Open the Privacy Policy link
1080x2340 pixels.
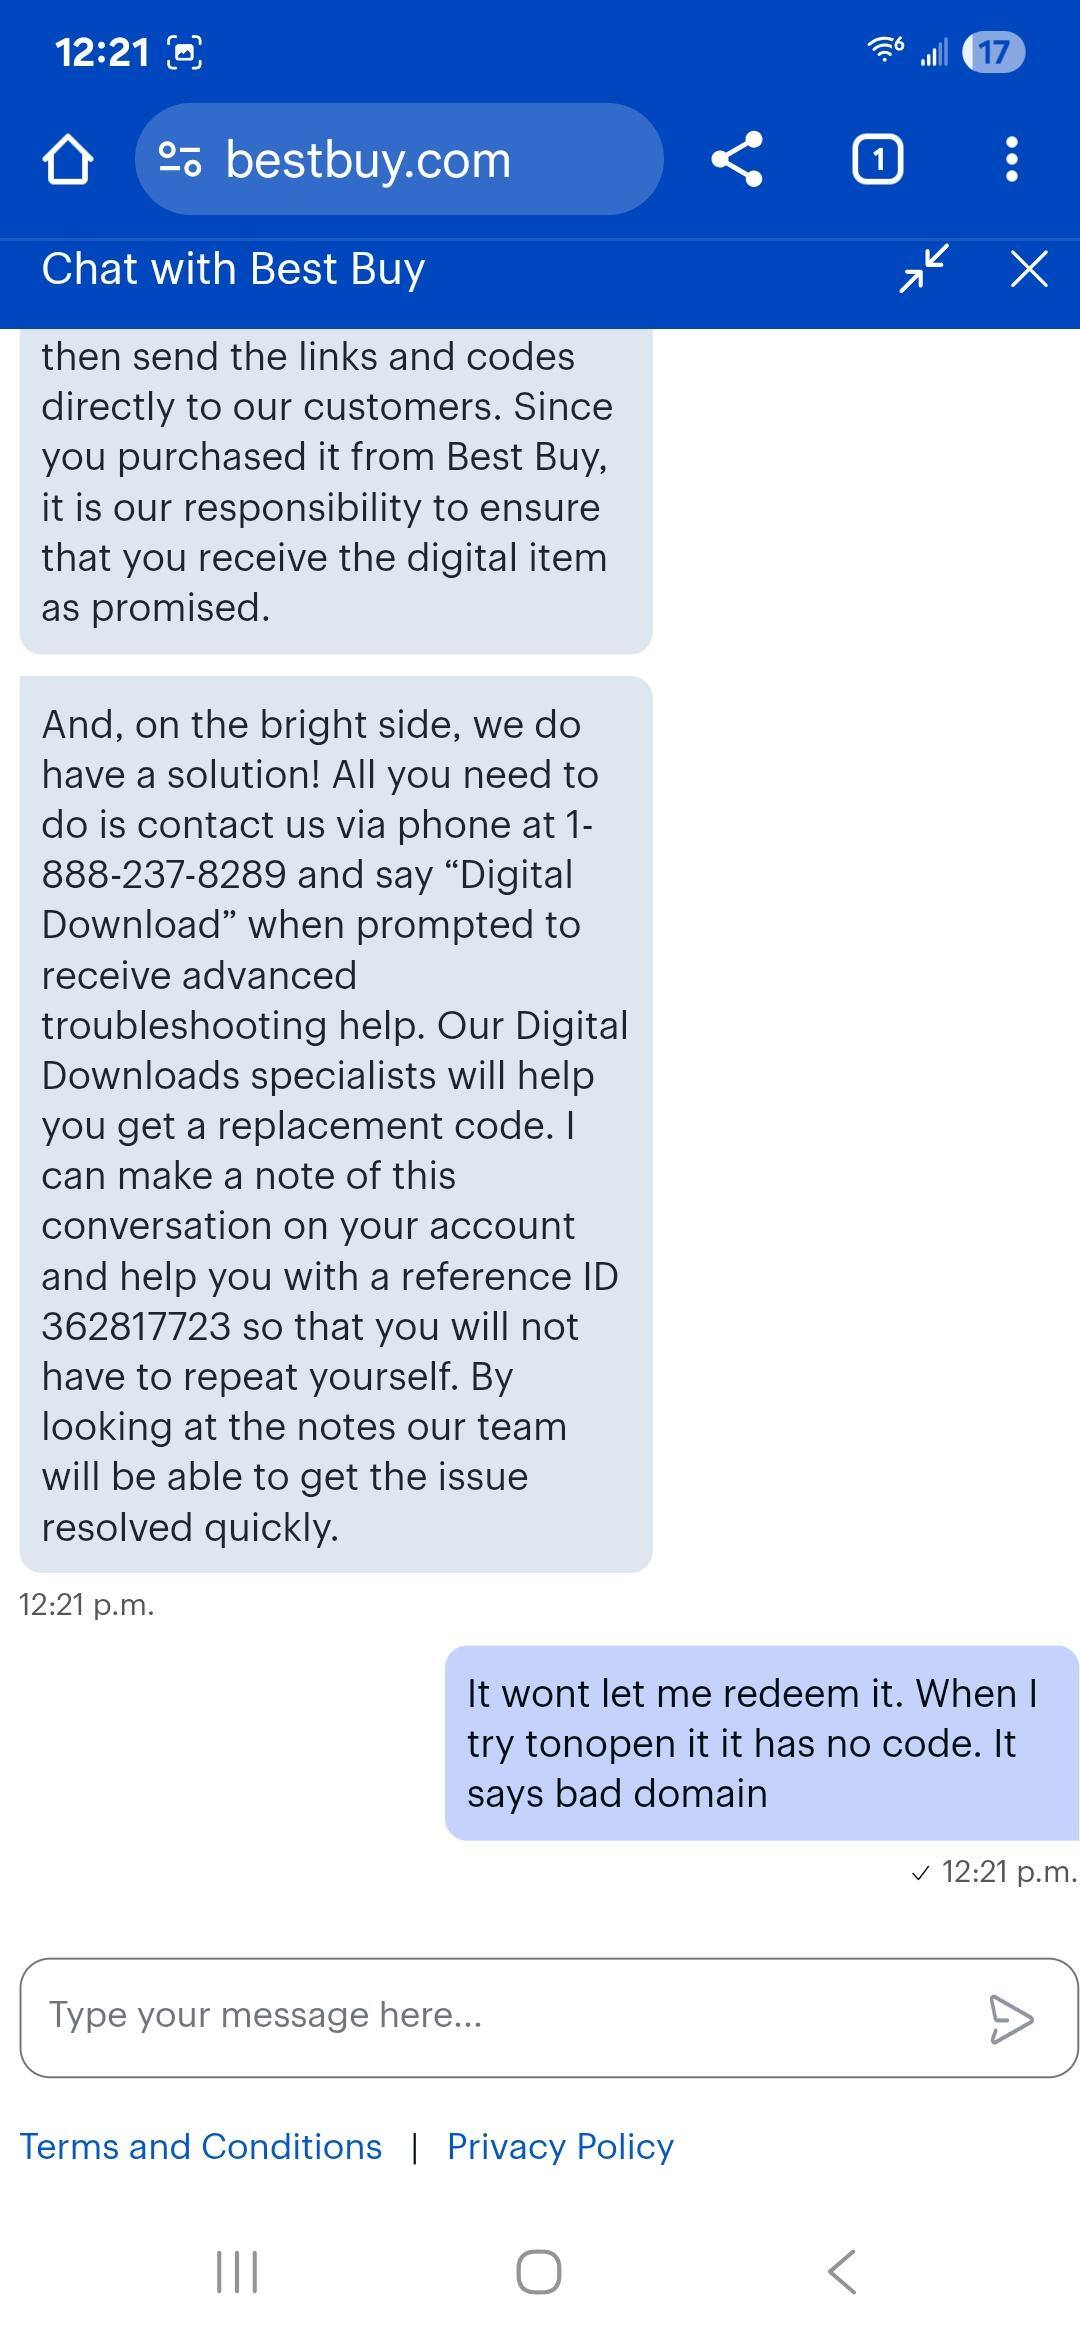[560, 2146]
